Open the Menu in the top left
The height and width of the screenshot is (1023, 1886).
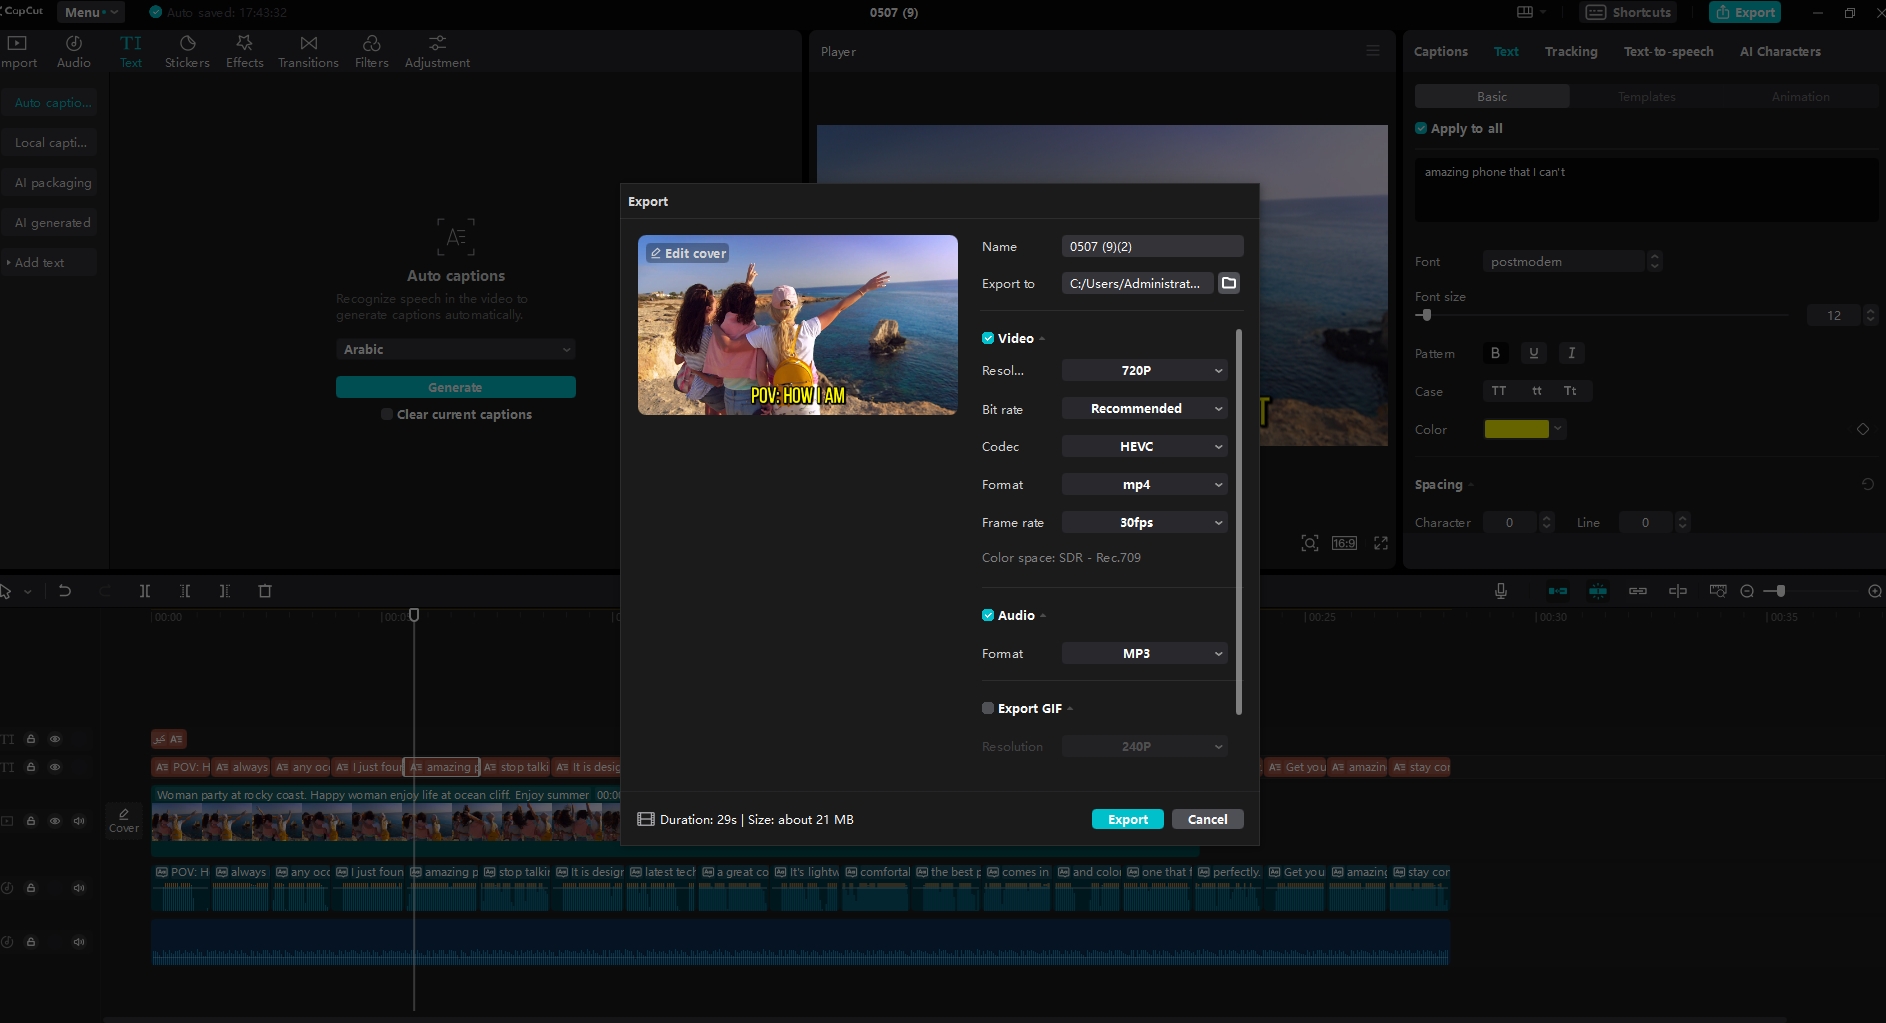(88, 12)
